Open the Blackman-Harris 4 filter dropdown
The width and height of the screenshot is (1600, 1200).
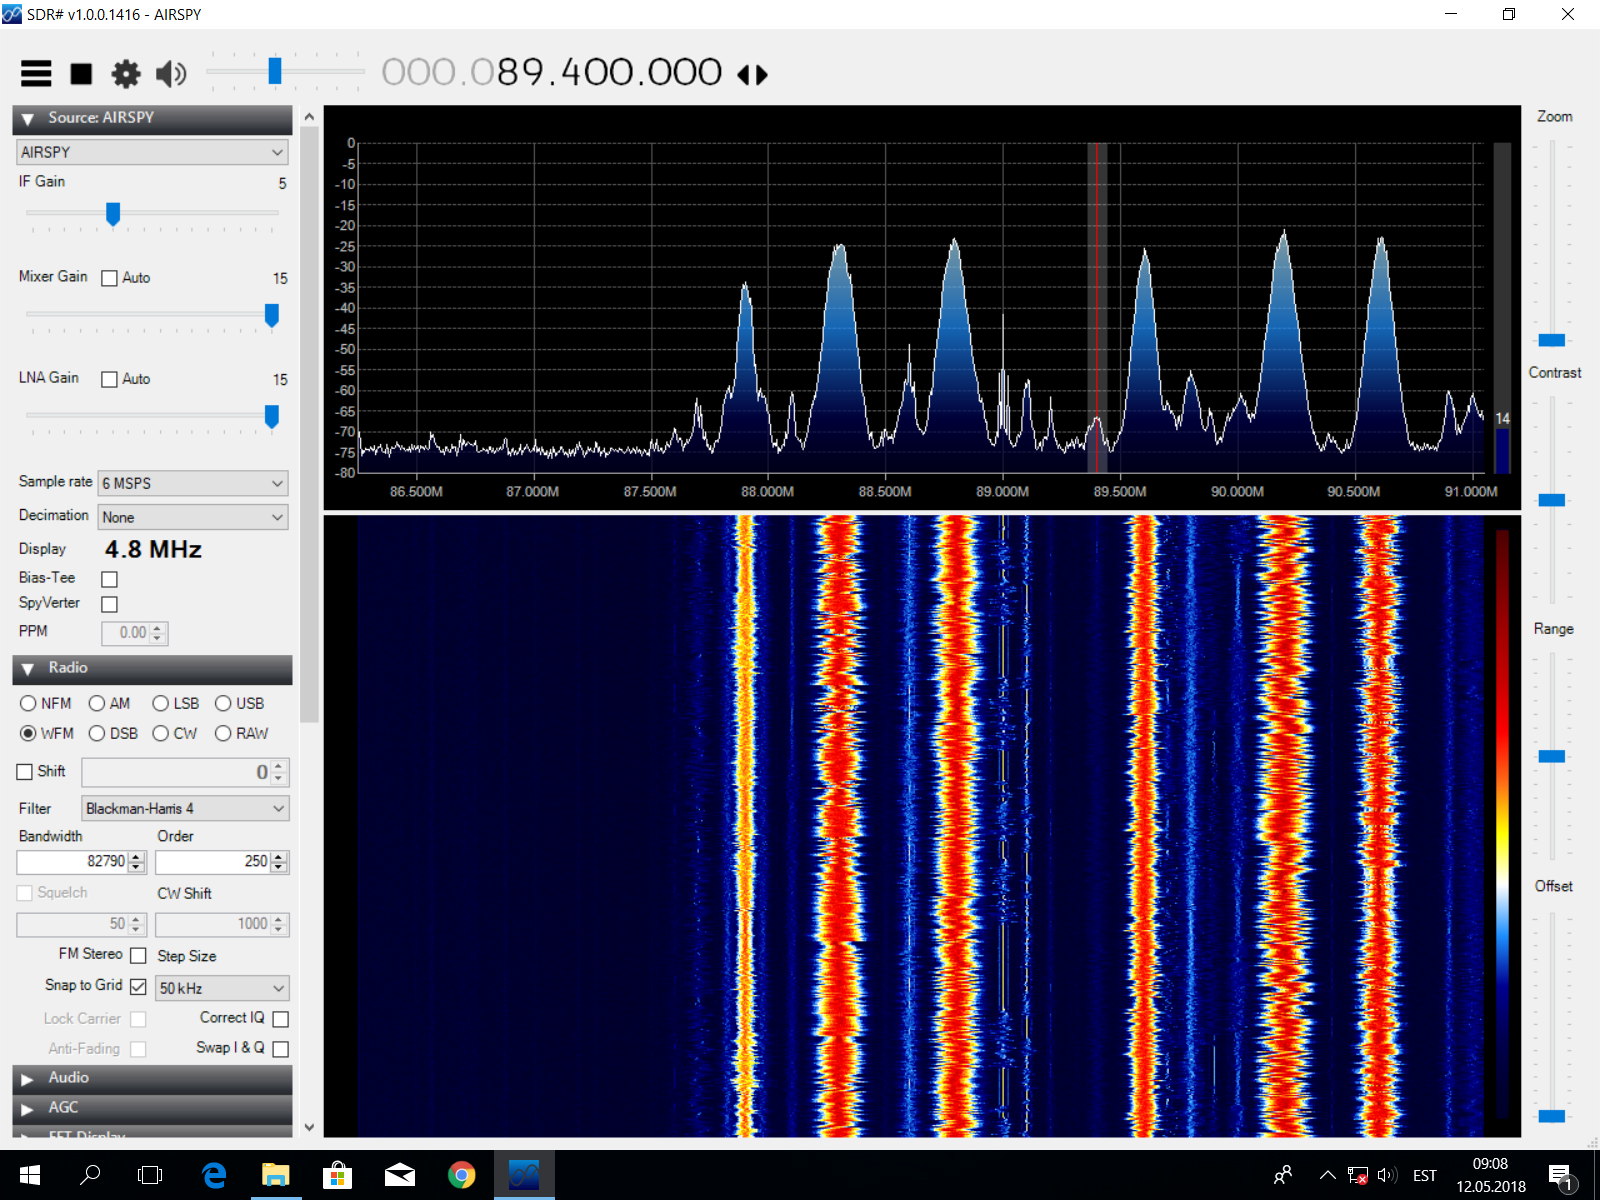(185, 808)
